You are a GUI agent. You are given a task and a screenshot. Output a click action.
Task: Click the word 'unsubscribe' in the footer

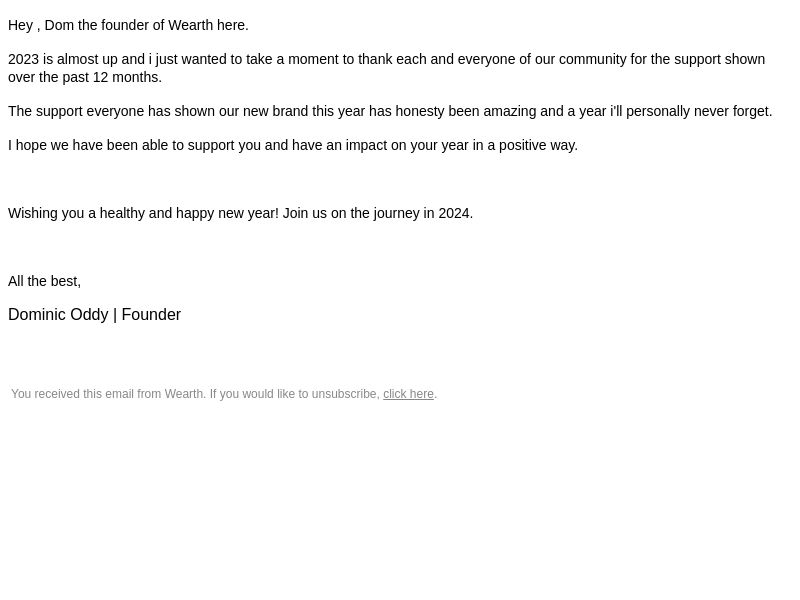click(344, 394)
